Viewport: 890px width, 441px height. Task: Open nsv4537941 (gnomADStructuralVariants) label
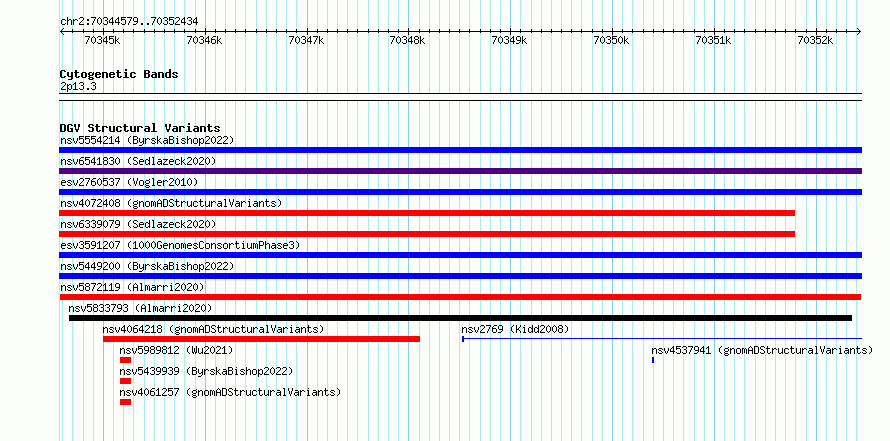[762, 350]
